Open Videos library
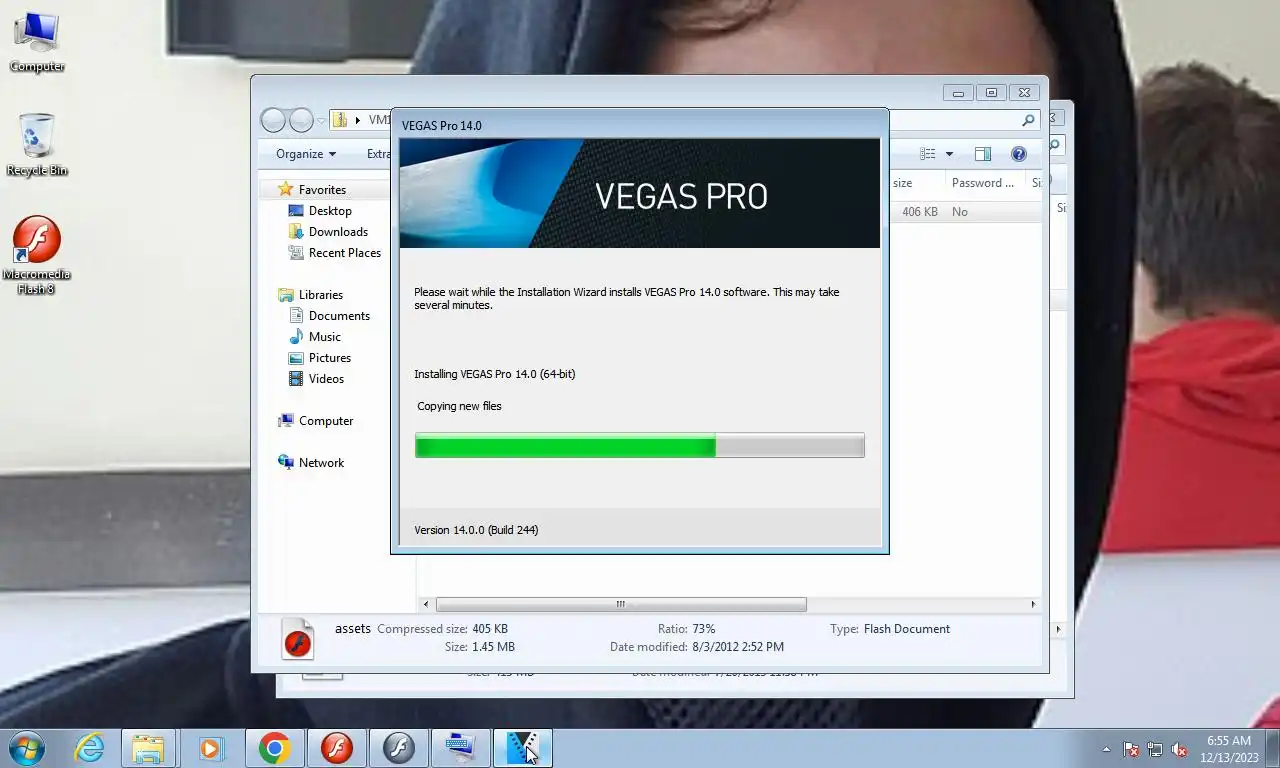1280x768 pixels. click(x=326, y=379)
